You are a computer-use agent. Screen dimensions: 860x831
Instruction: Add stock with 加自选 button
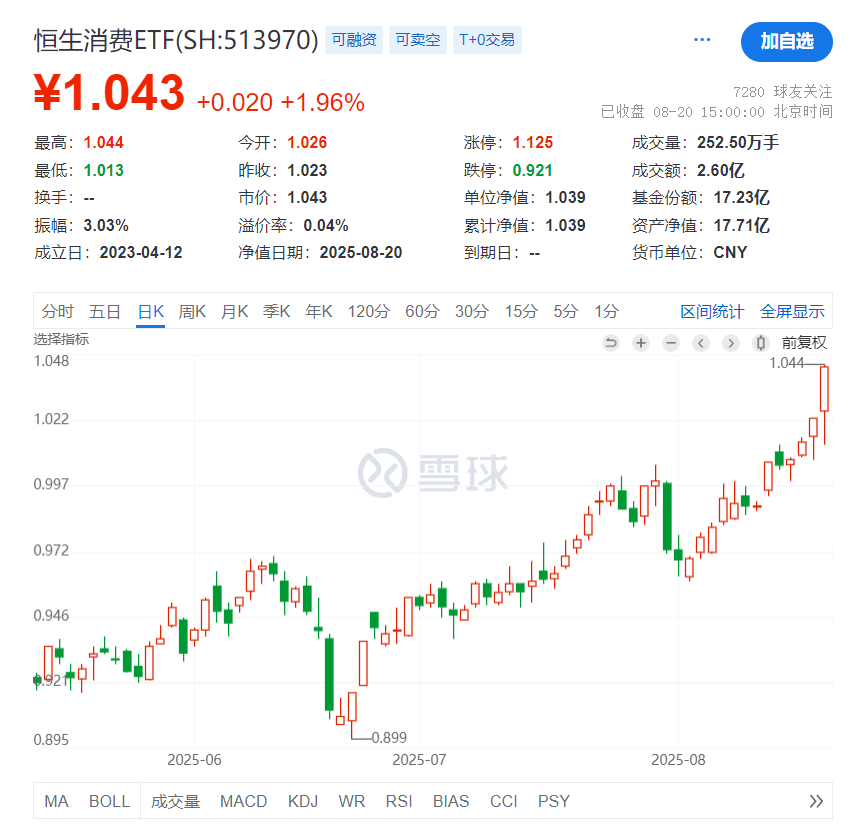pos(787,41)
